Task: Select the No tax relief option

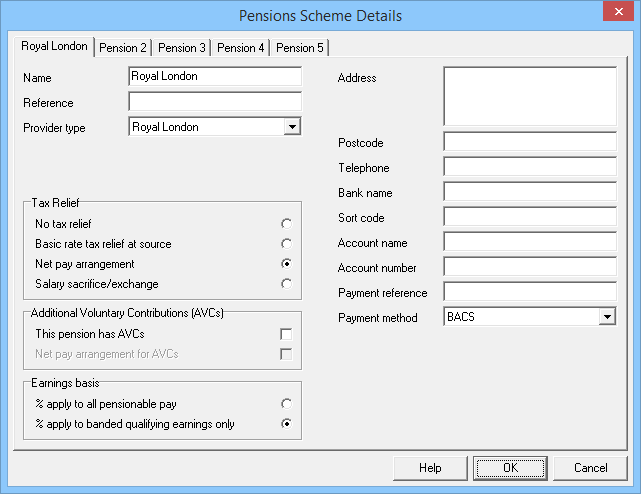Action: click(x=287, y=224)
